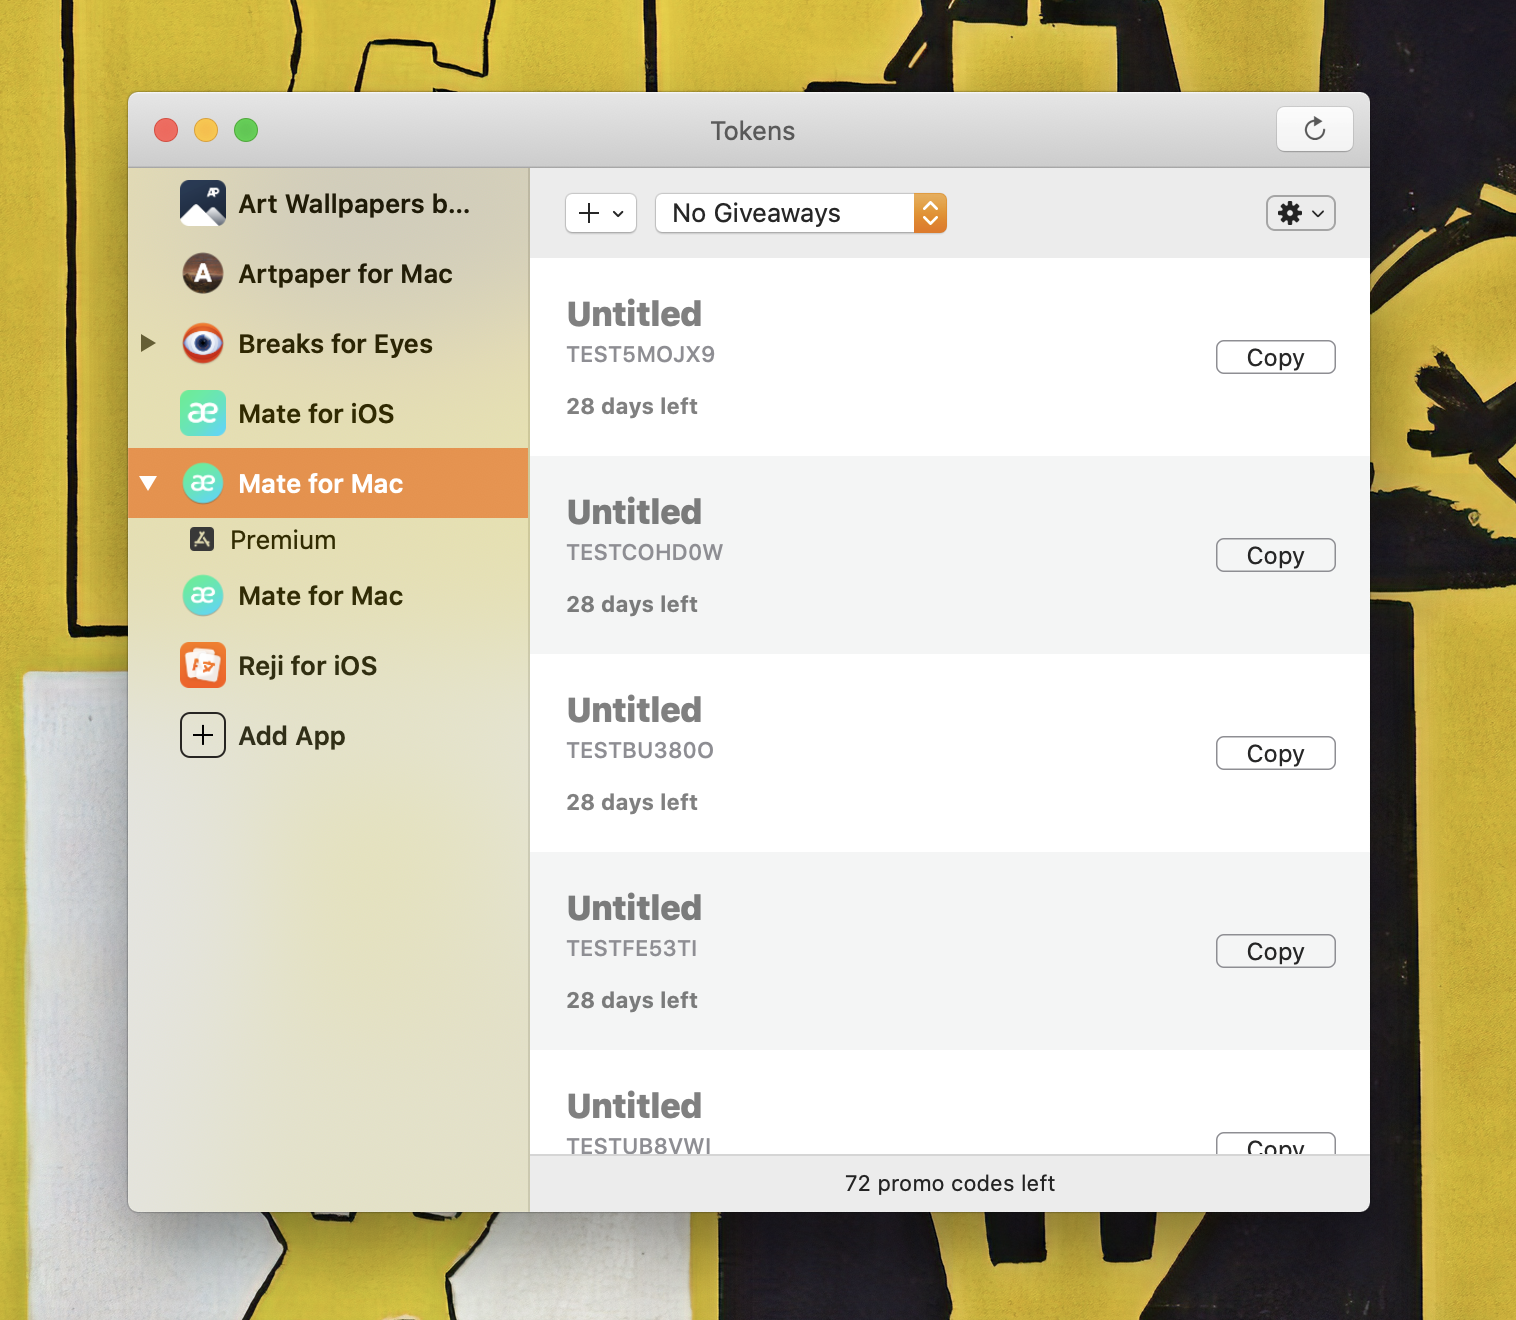Viewport: 1516px width, 1320px height.
Task: Click '28 days left' under TESTCOHD0W
Action: click(632, 604)
